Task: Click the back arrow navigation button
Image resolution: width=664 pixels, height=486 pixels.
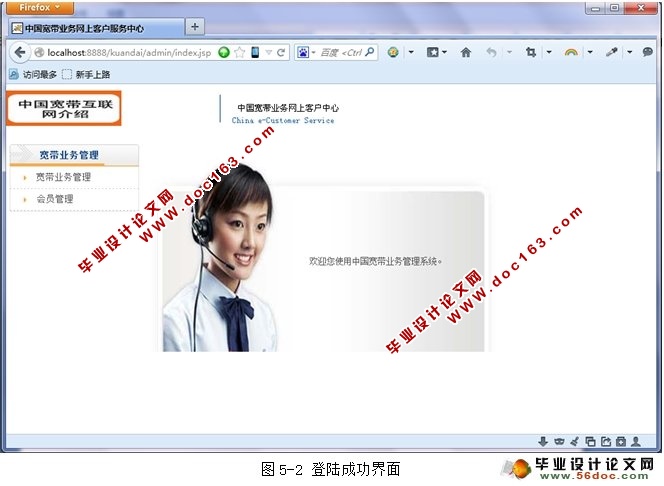Action: (x=19, y=52)
